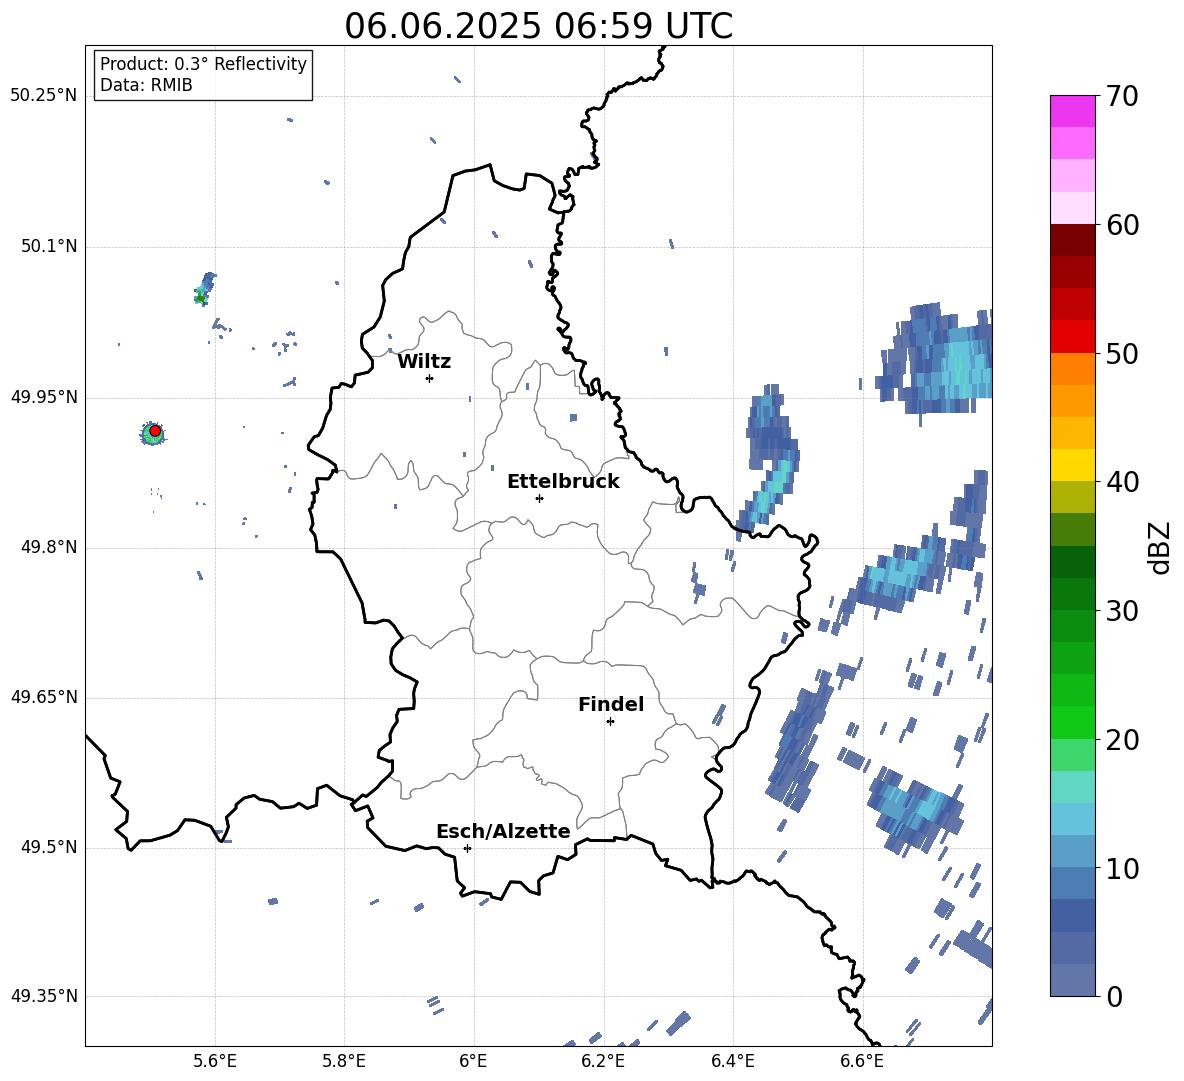This screenshot has width=1184, height=1081.
Task: Click the bright red 50 dBZ color band
Action: point(1072,337)
